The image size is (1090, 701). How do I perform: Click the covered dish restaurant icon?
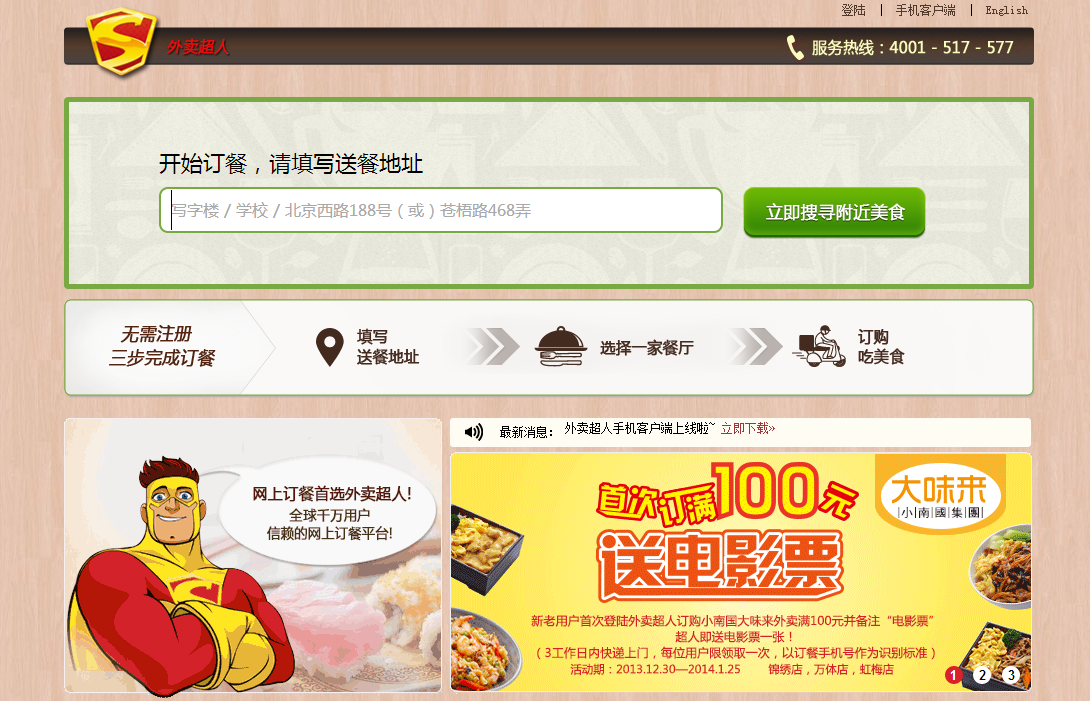(561, 346)
